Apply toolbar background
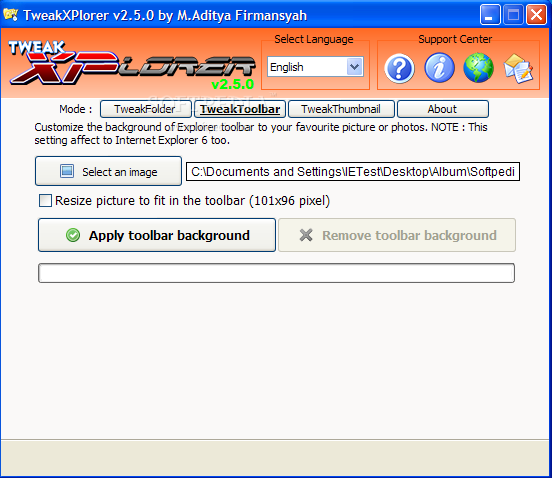 157,235
